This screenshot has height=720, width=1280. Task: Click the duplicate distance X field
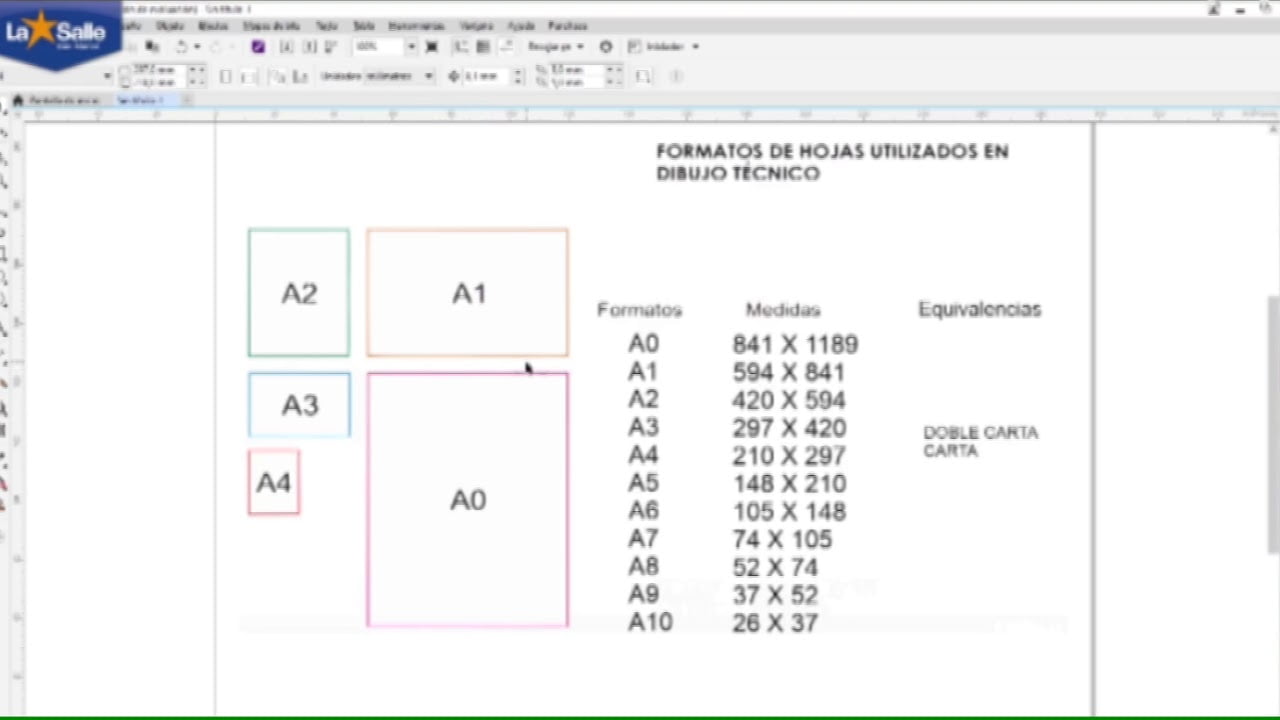pos(577,70)
